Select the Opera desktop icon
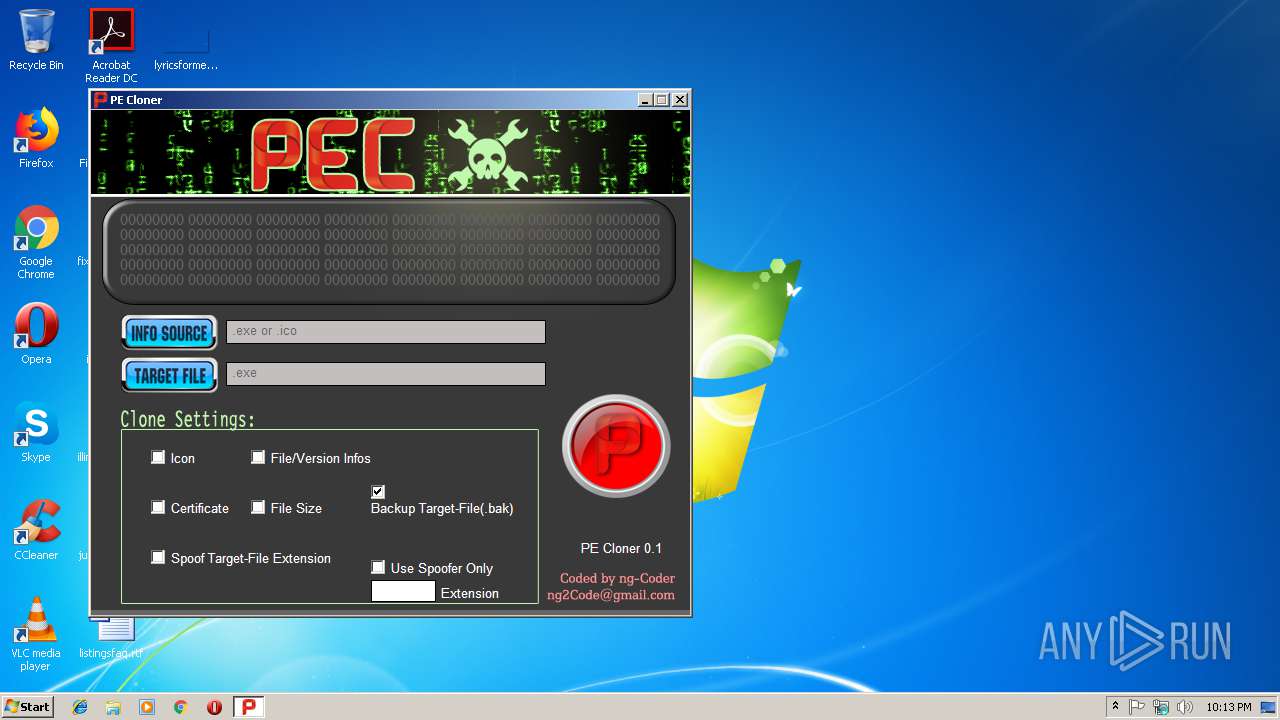The image size is (1280, 720). (36, 334)
